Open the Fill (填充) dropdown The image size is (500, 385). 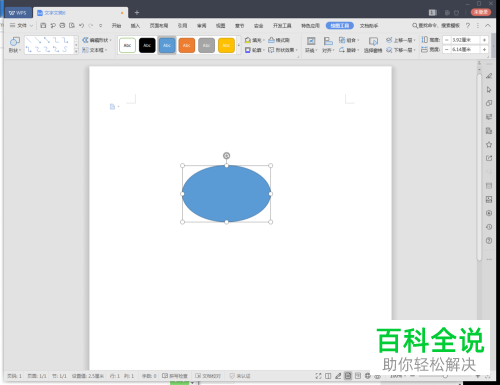255,40
